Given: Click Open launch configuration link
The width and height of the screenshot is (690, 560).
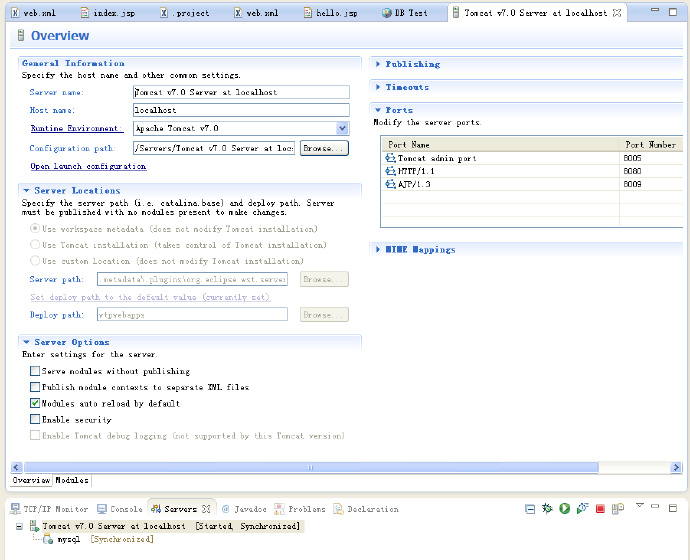Looking at the screenshot, I should [x=88, y=166].
